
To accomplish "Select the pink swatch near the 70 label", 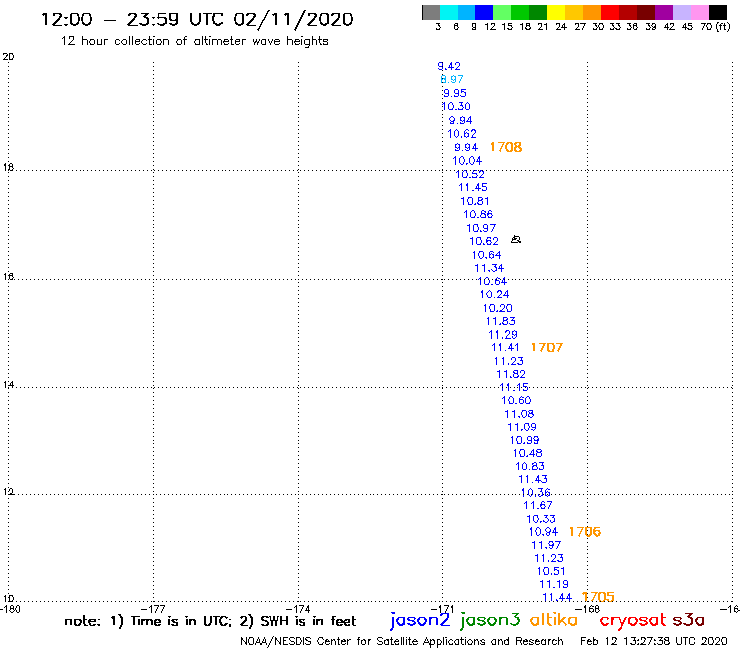I will pyautogui.click(x=699, y=12).
